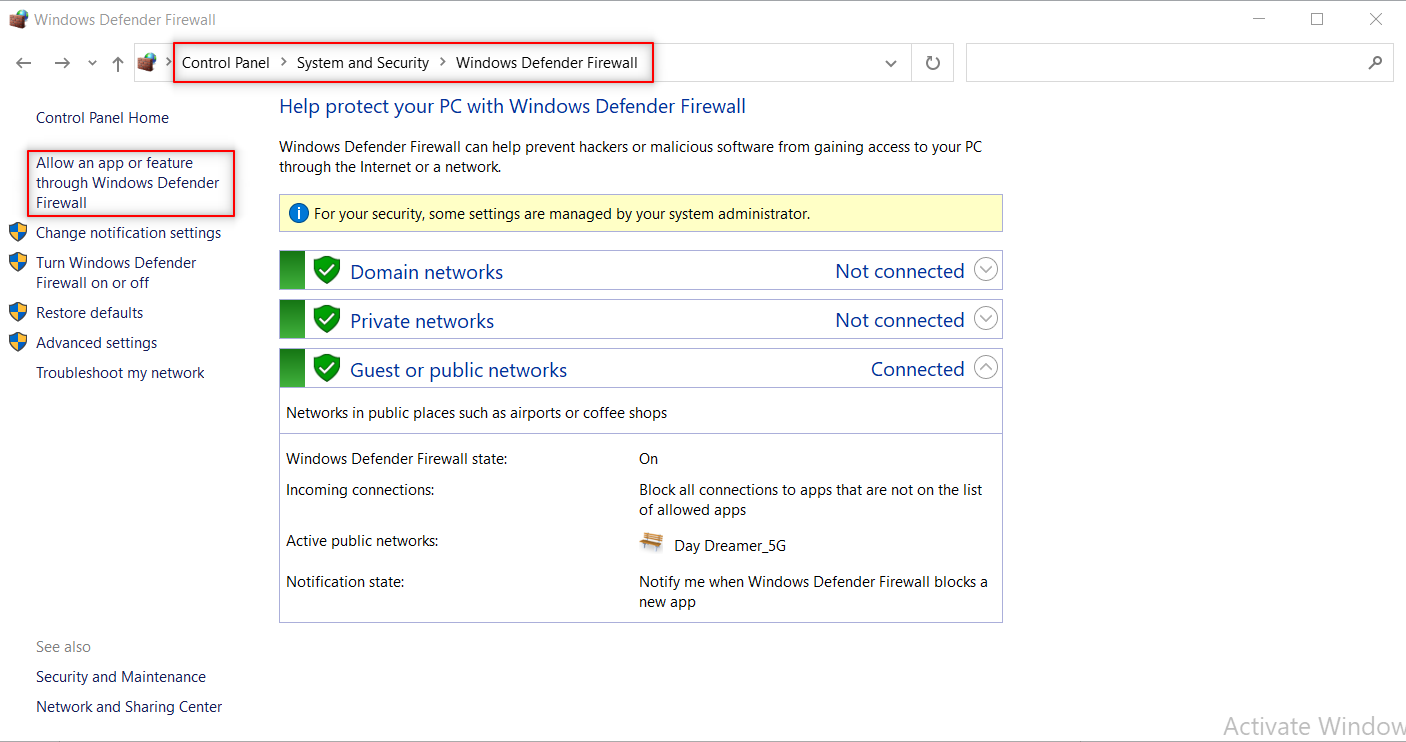Image resolution: width=1406 pixels, height=742 pixels.
Task: Click the Guest or public networks heading
Action: (459, 370)
